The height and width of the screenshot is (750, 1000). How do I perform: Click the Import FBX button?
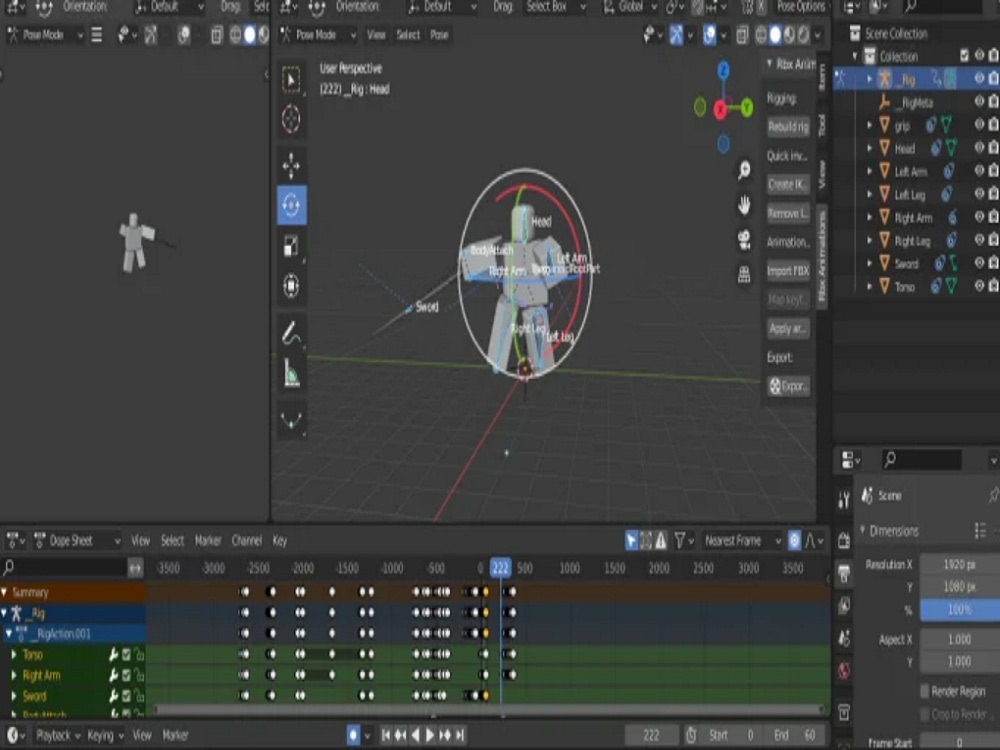(x=788, y=271)
